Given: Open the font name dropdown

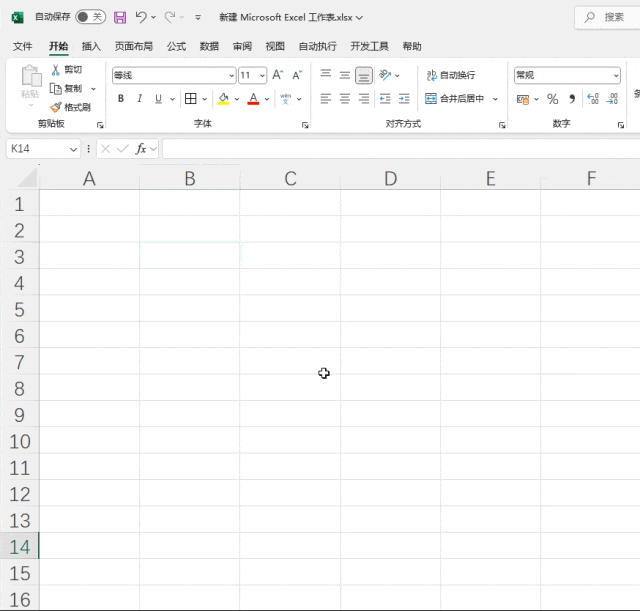Looking at the screenshot, I should [x=231, y=76].
